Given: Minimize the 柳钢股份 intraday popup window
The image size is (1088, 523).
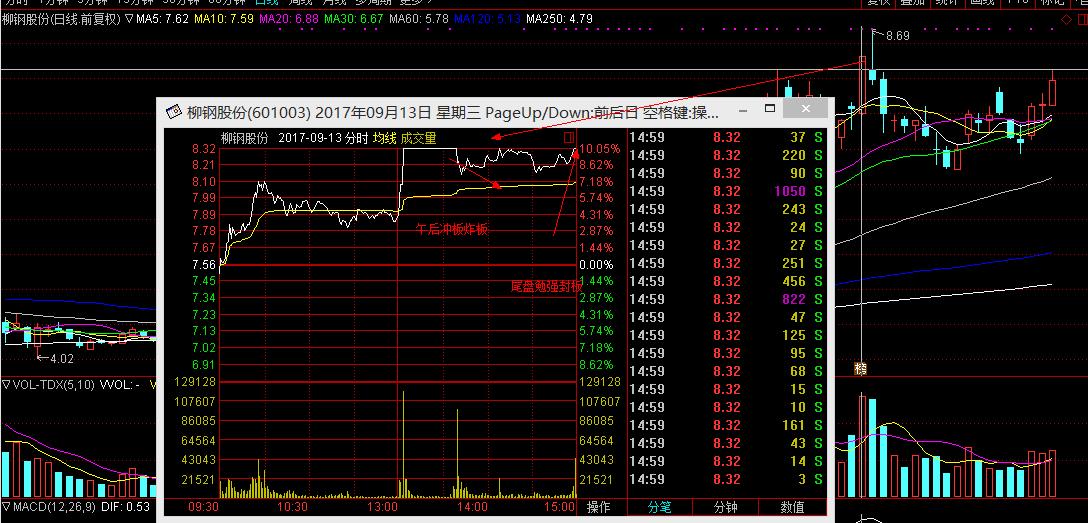Looking at the screenshot, I should point(743,110).
